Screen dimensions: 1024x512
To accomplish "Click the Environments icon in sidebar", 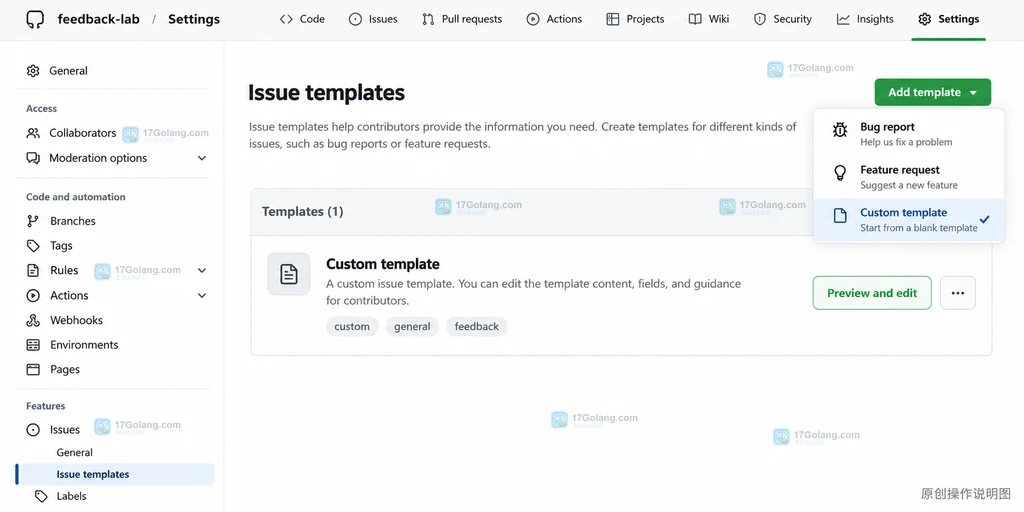I will tap(33, 345).
